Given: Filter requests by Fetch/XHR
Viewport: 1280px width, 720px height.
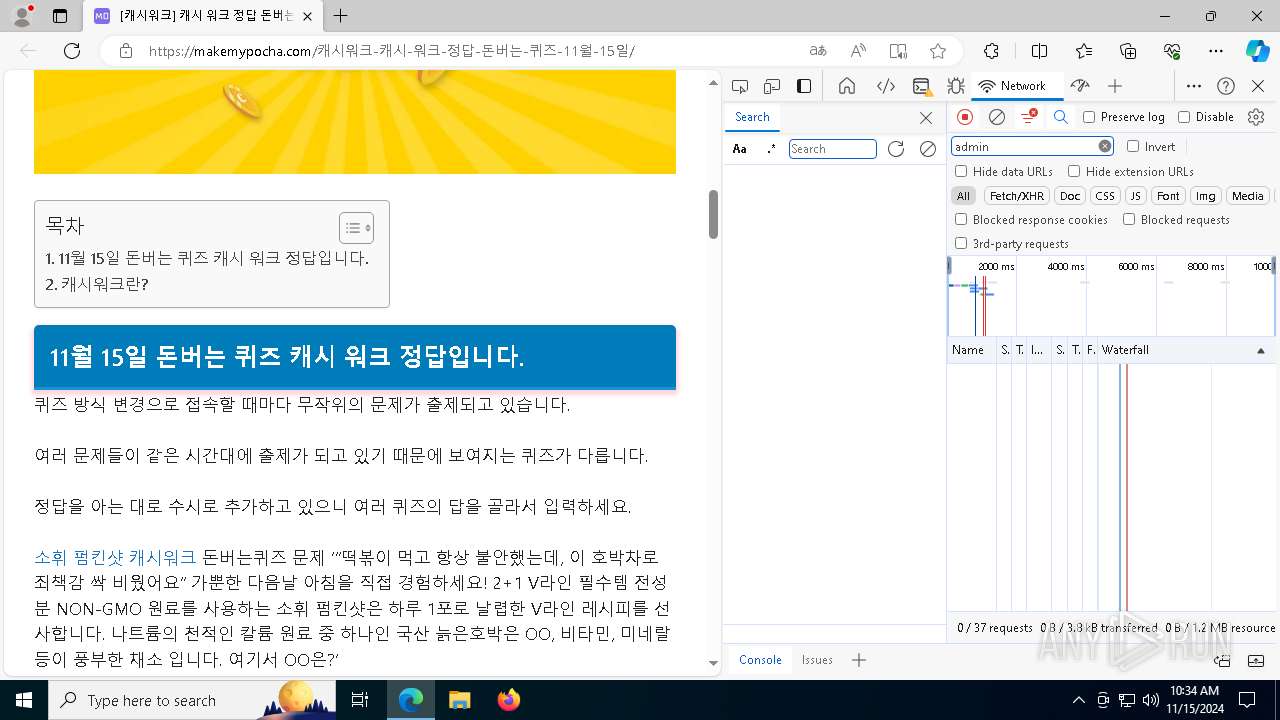Looking at the screenshot, I should pyautogui.click(x=1016, y=196).
